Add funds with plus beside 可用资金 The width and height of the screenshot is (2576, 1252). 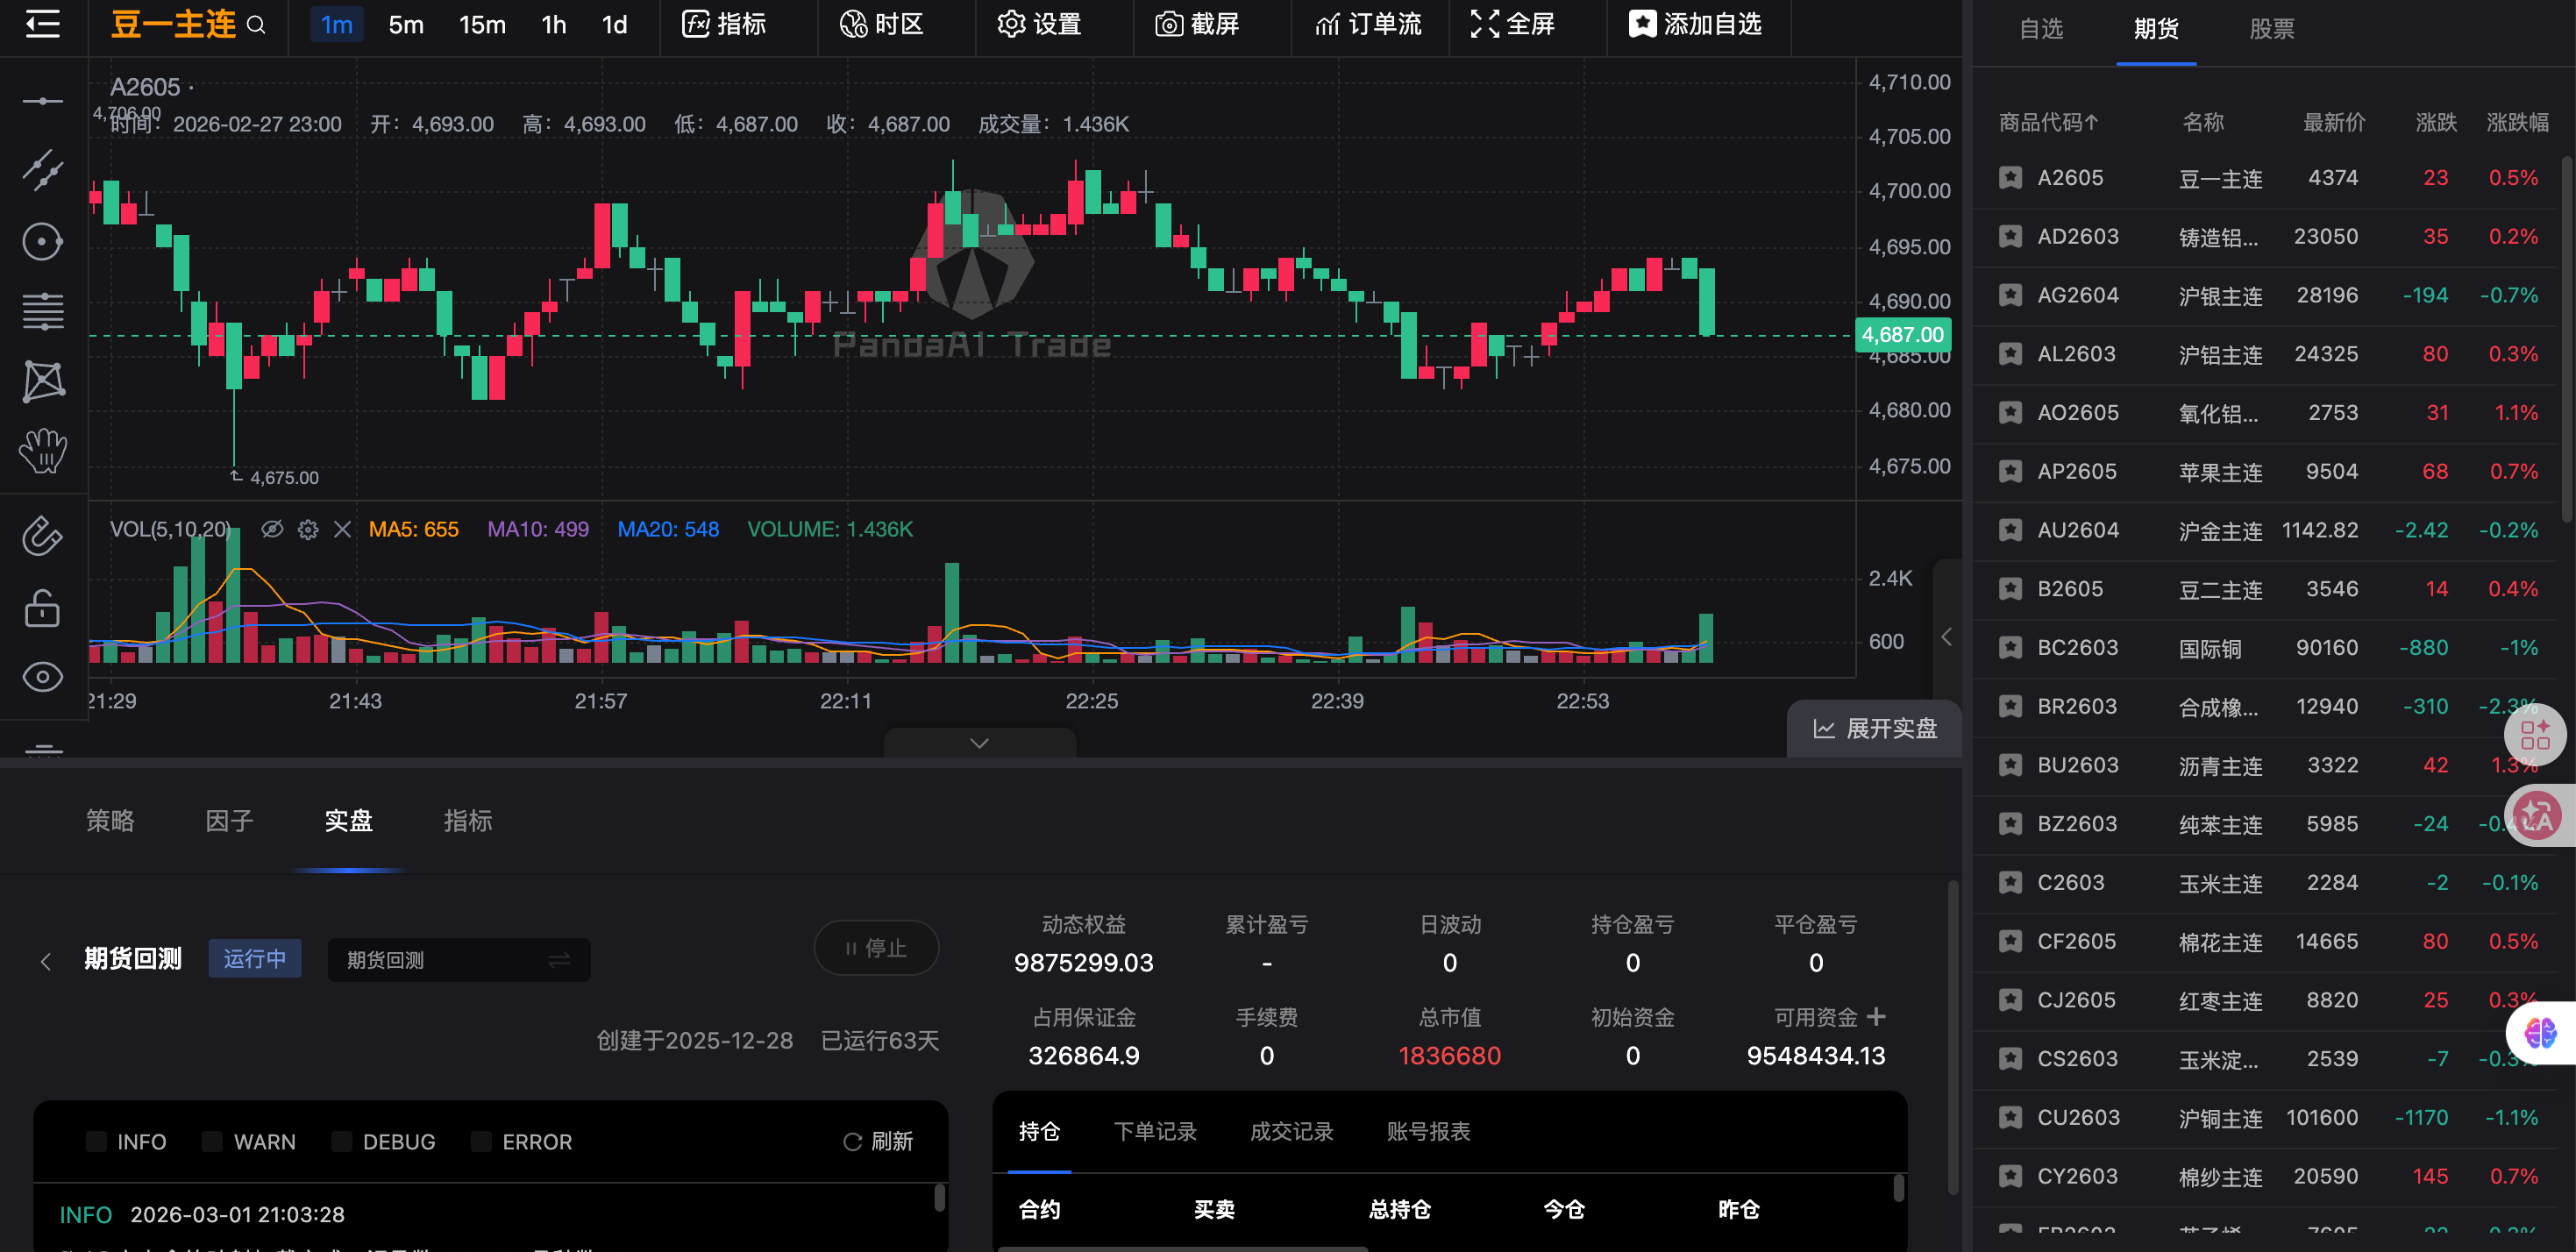click(1876, 1017)
